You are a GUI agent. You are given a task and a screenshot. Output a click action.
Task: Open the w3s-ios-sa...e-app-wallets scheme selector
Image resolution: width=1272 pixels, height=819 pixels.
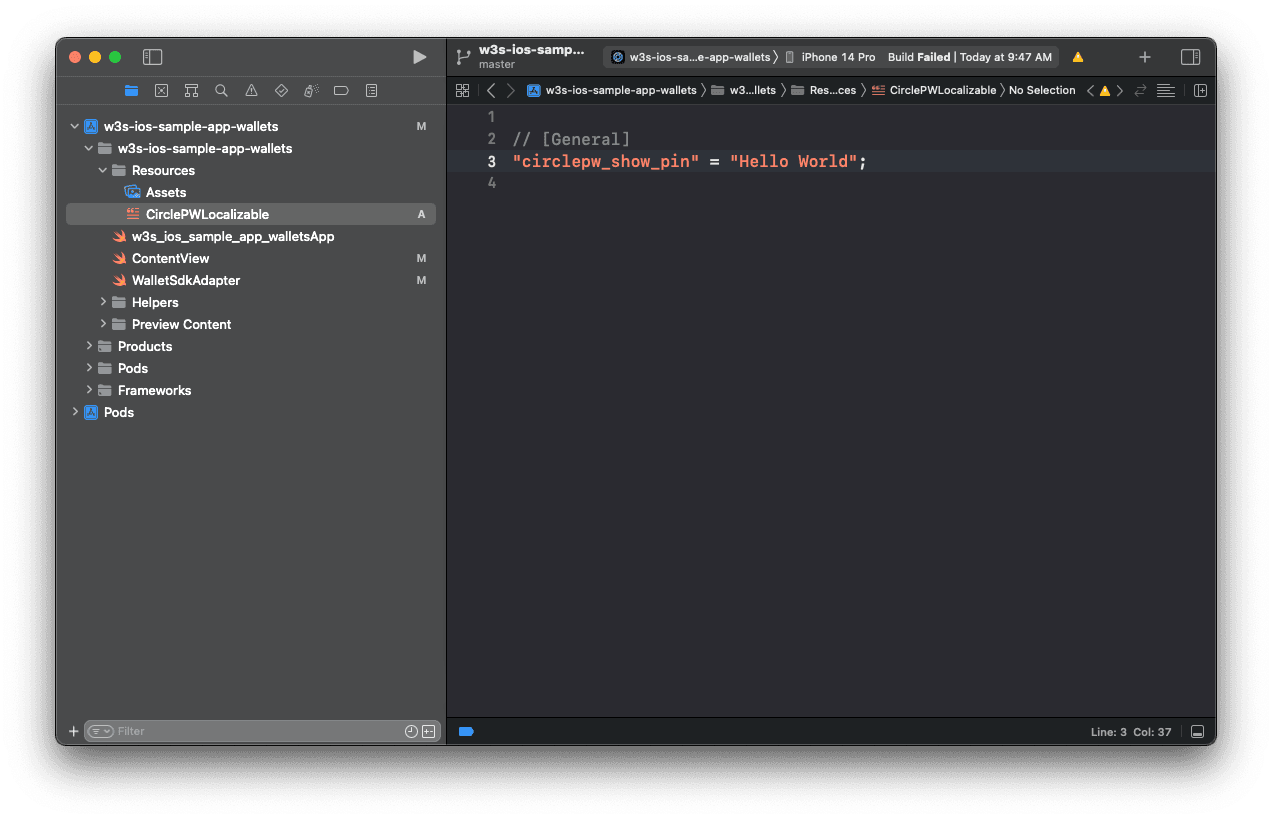tap(691, 57)
